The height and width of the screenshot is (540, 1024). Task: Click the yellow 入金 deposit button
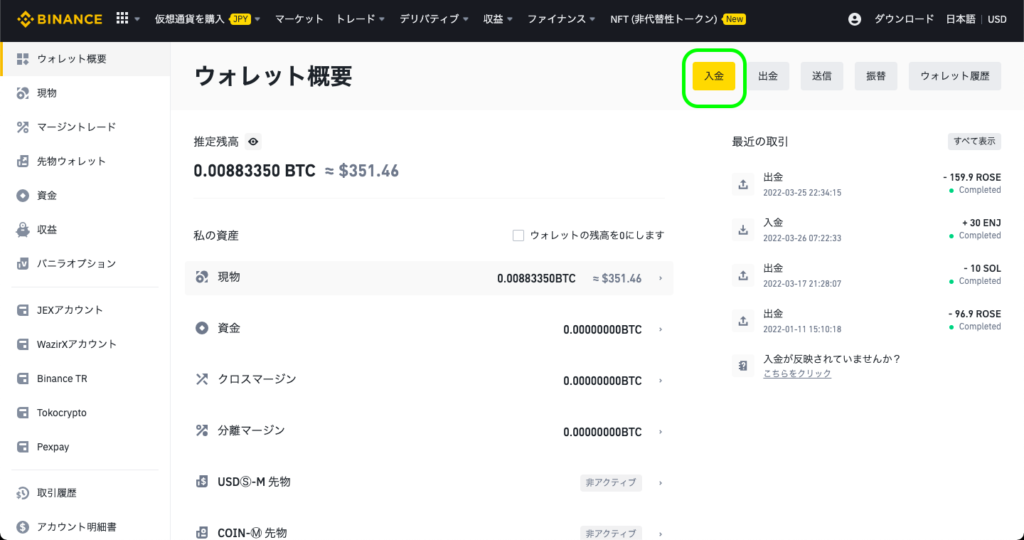714,76
